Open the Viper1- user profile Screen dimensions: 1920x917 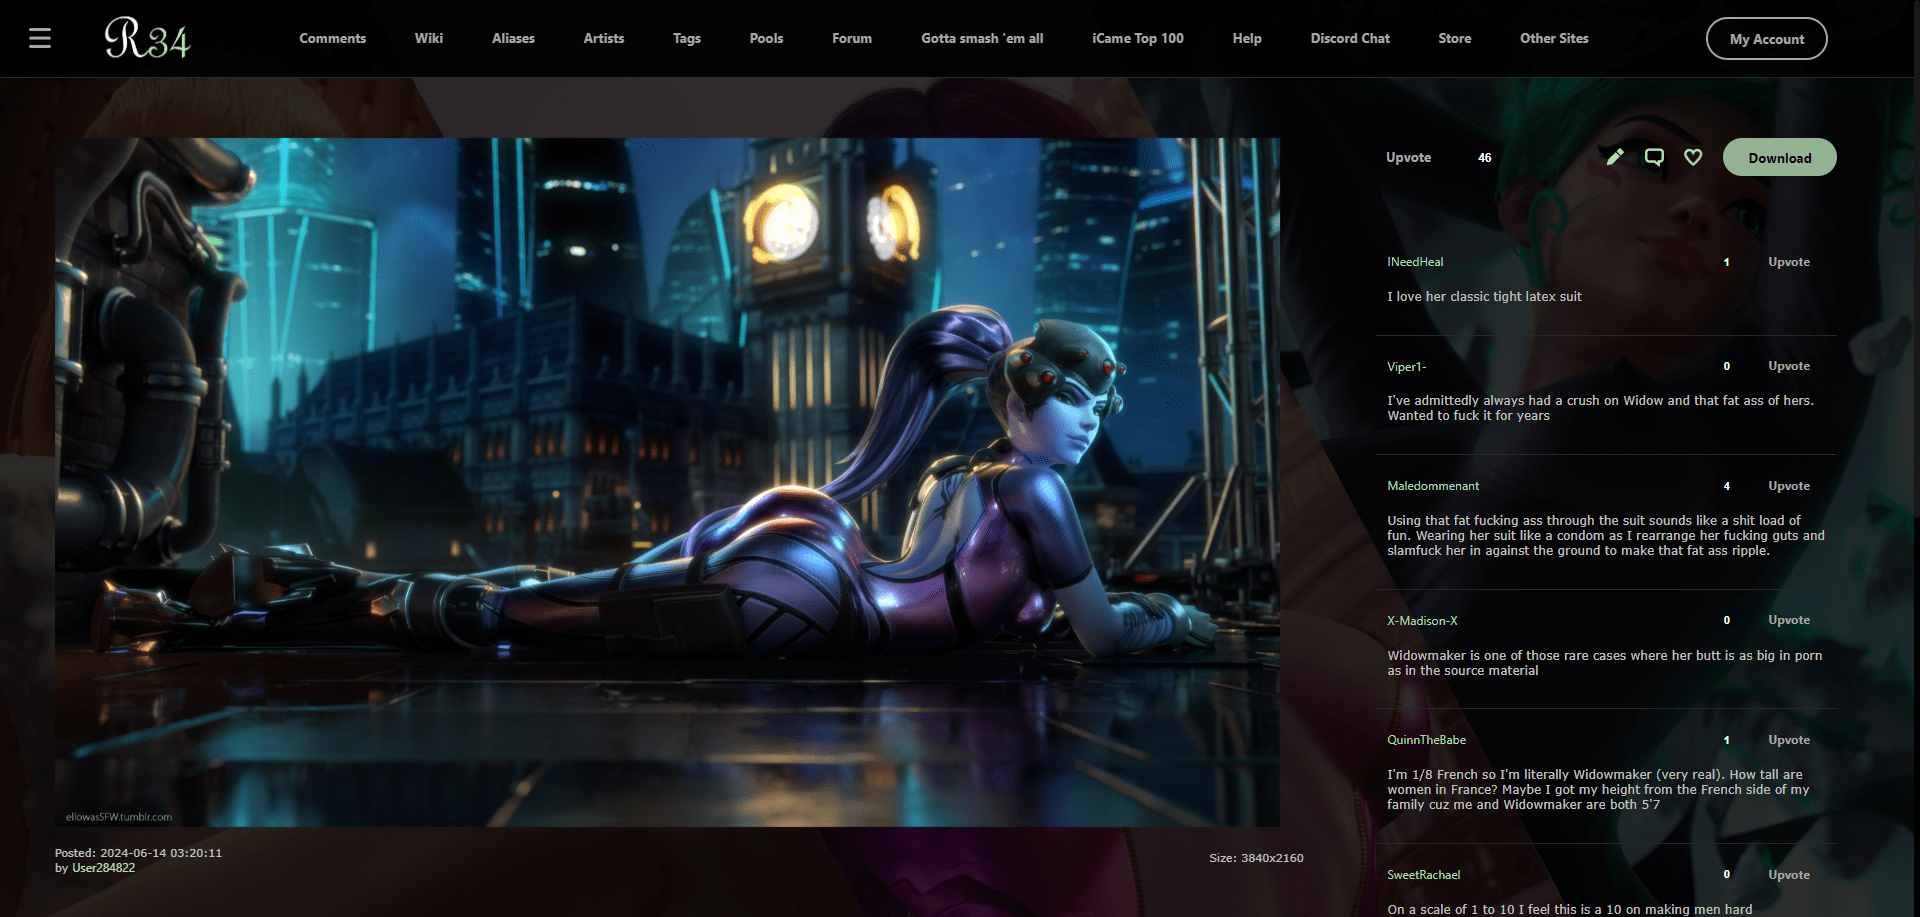(1407, 367)
